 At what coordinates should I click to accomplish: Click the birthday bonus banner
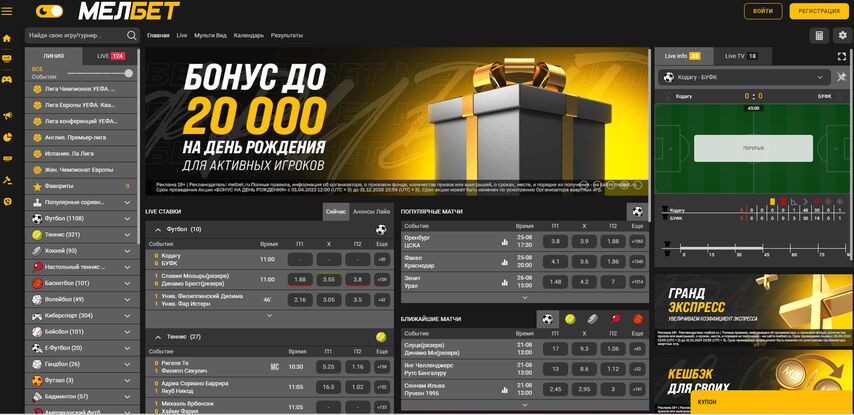click(397, 122)
